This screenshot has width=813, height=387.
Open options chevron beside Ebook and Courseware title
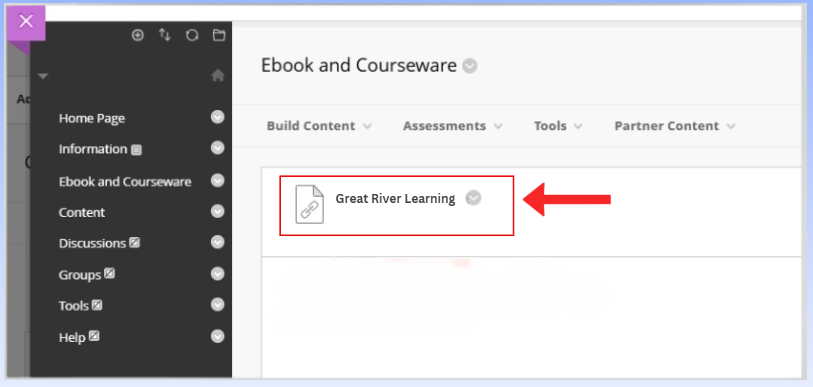pyautogui.click(x=470, y=66)
